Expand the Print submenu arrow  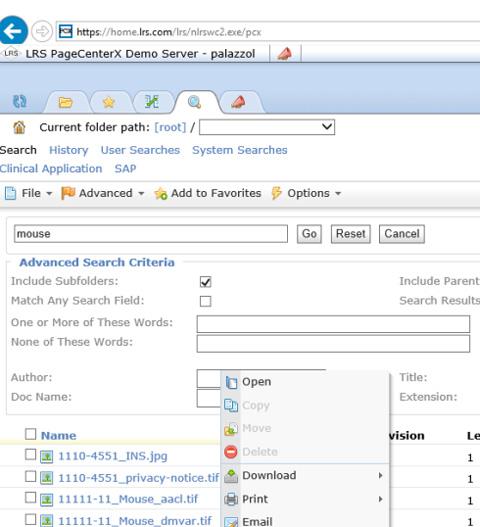pos(380,499)
